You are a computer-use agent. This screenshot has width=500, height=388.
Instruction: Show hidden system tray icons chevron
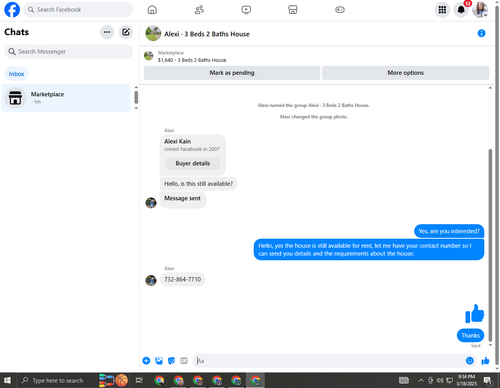[421, 380]
